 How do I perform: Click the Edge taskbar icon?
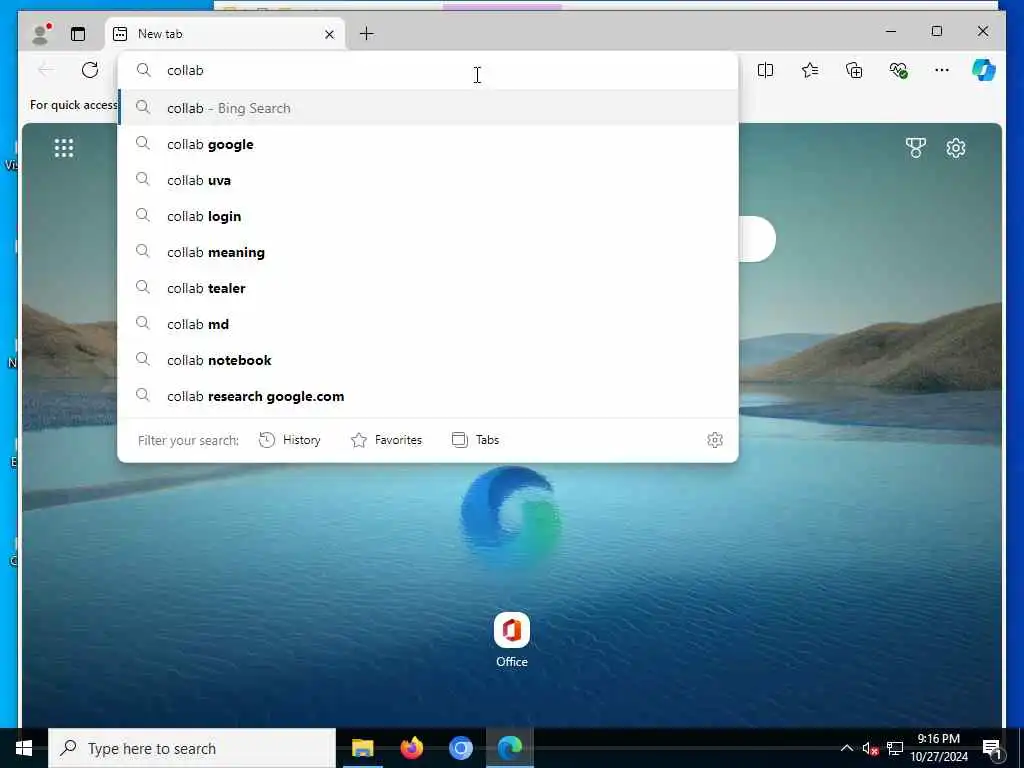tap(510, 748)
